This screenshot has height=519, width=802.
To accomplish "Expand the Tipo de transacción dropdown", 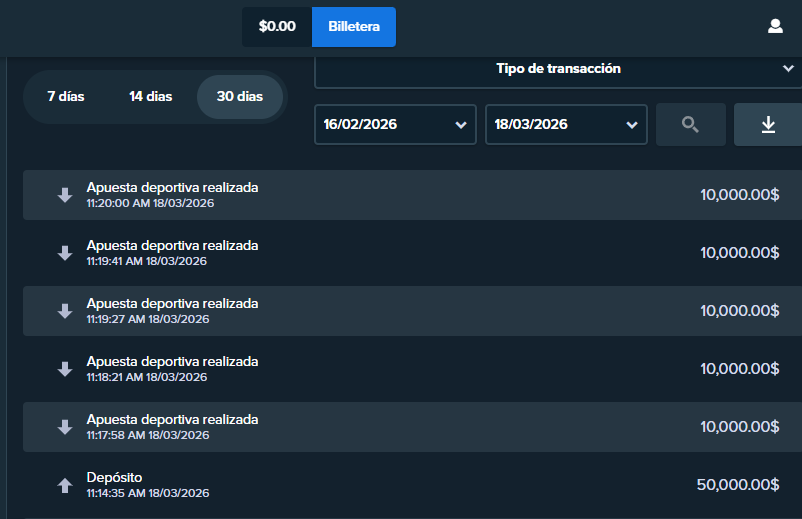I will tap(558, 71).
